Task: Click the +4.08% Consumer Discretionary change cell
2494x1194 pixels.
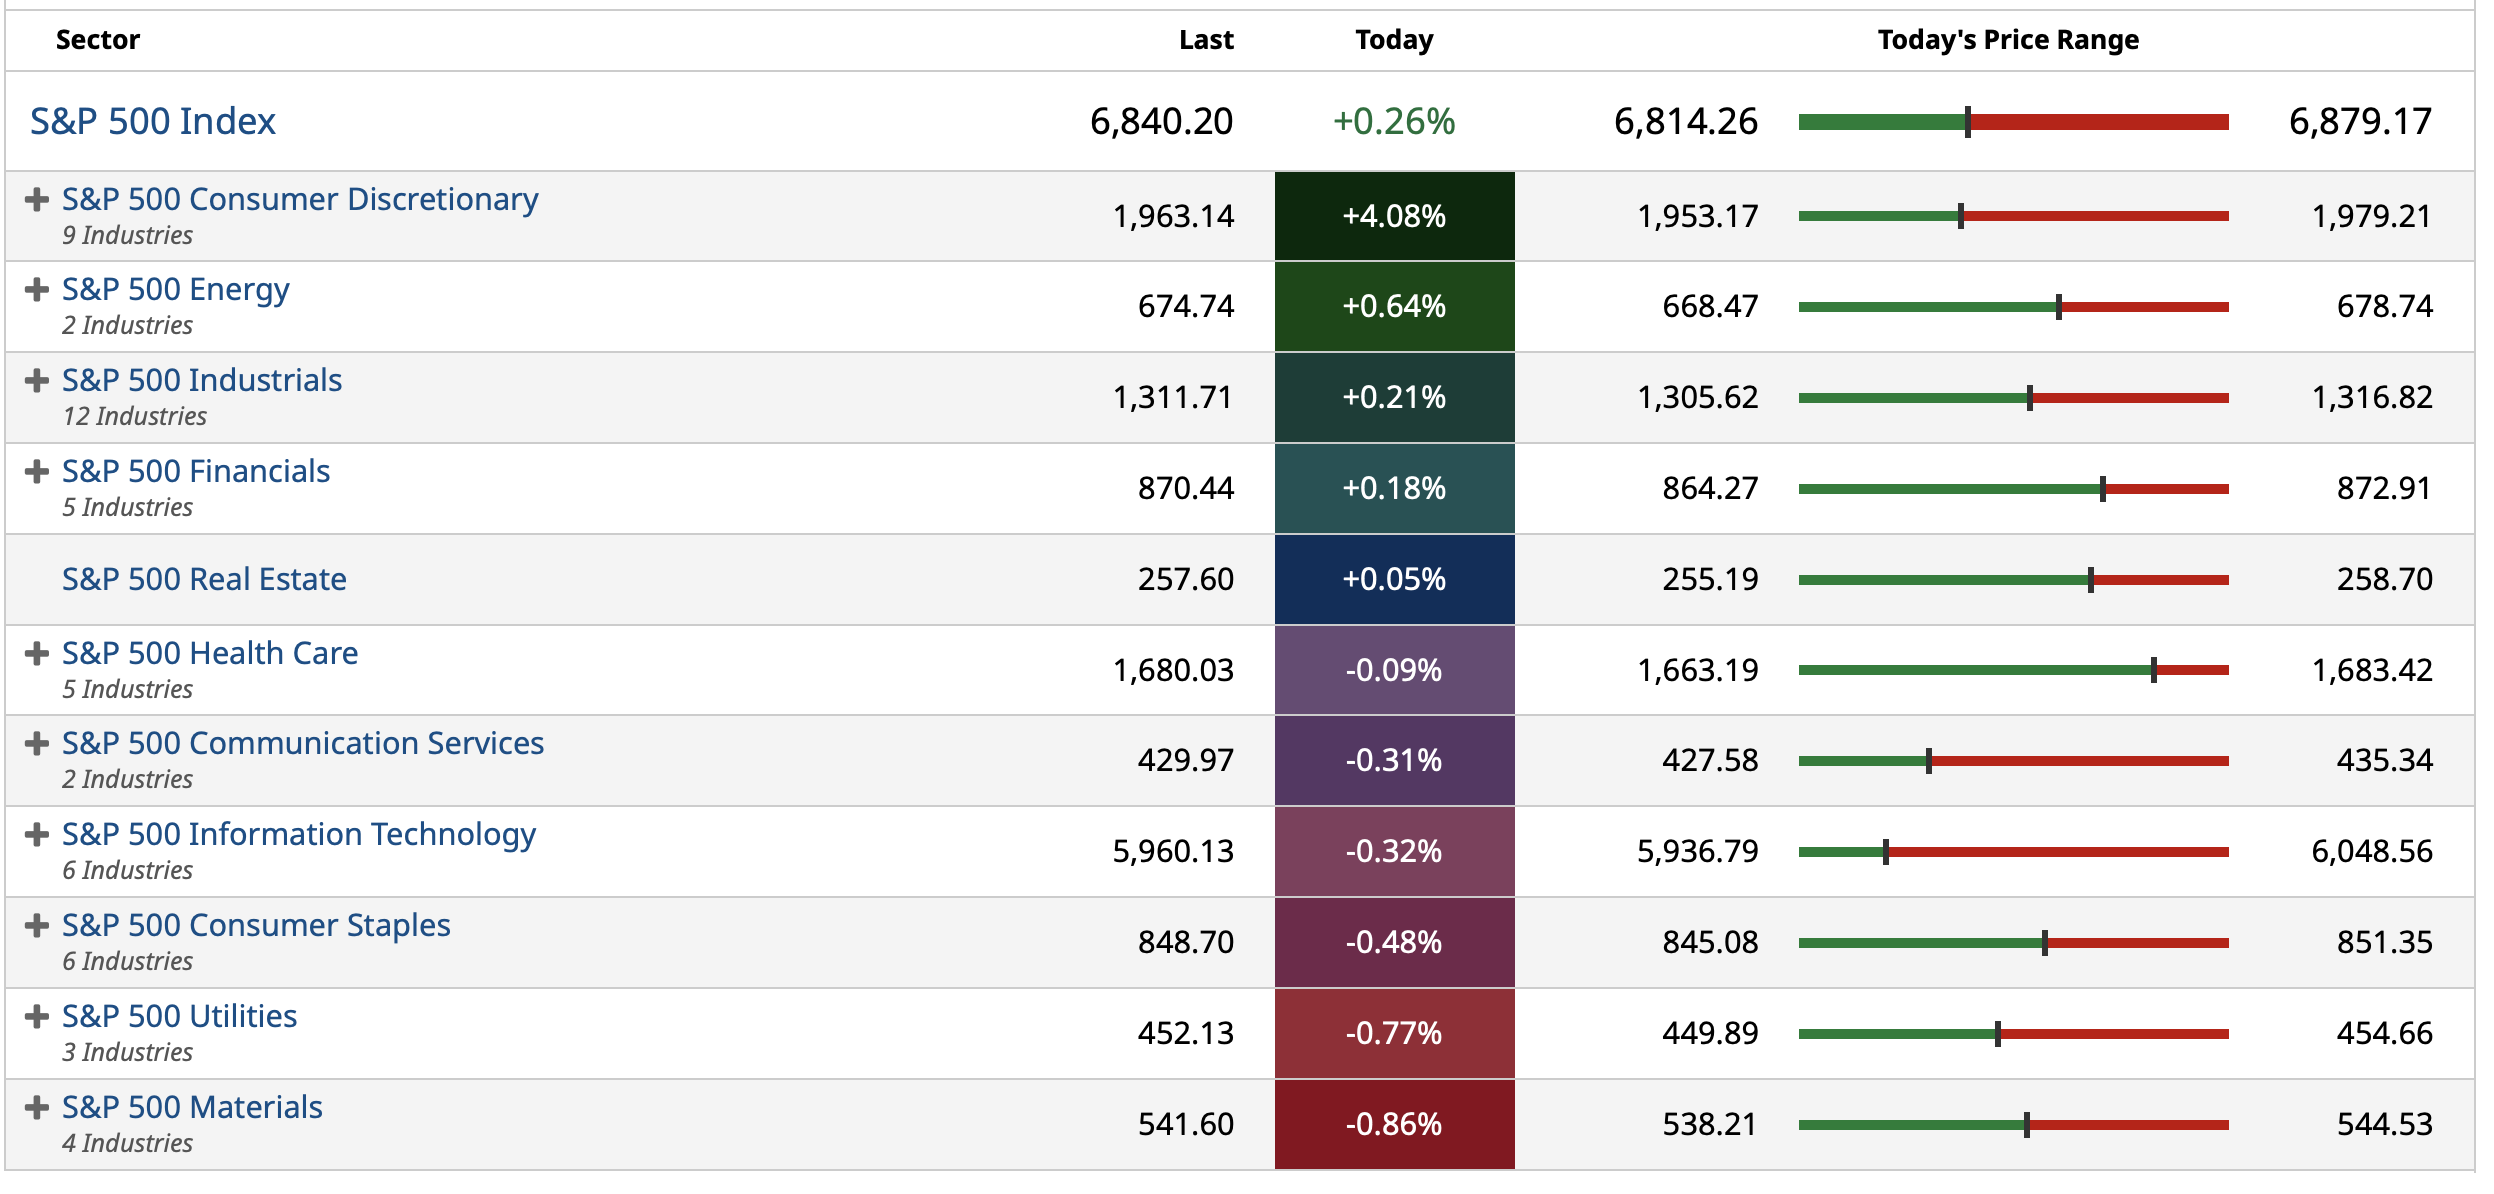Action: pos(1394,217)
